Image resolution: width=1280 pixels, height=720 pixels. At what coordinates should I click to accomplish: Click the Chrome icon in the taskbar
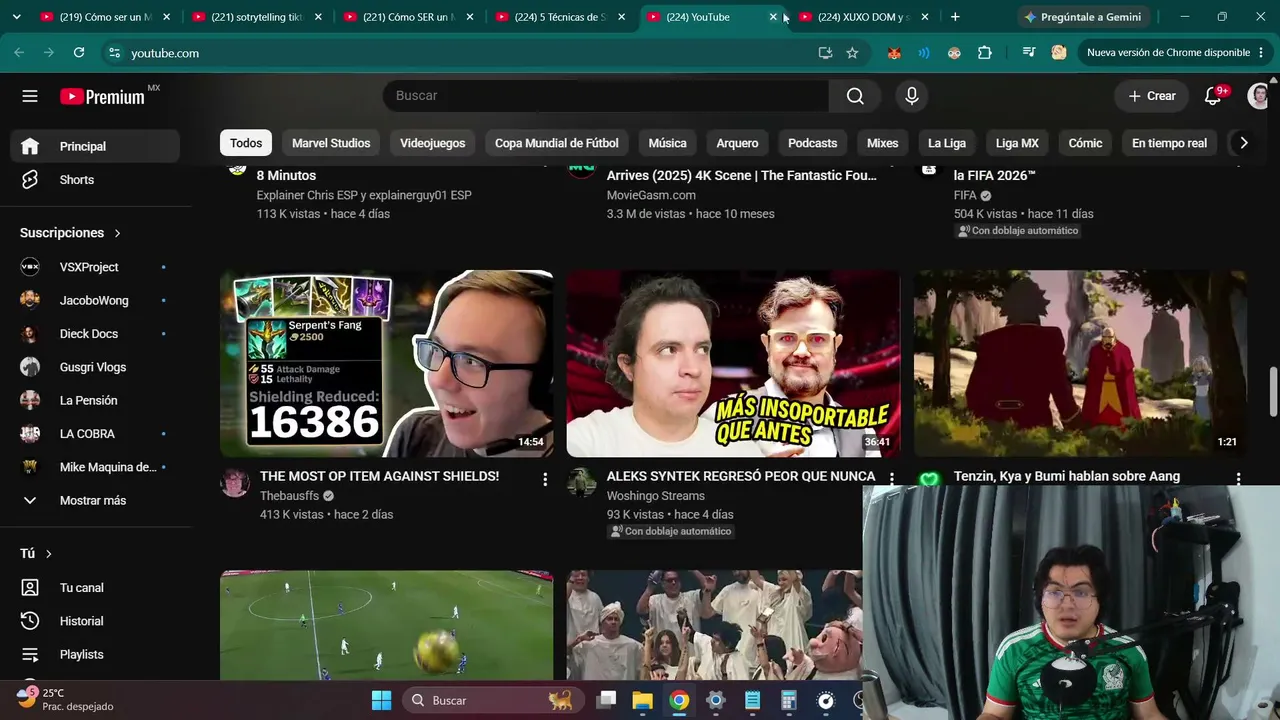(679, 700)
